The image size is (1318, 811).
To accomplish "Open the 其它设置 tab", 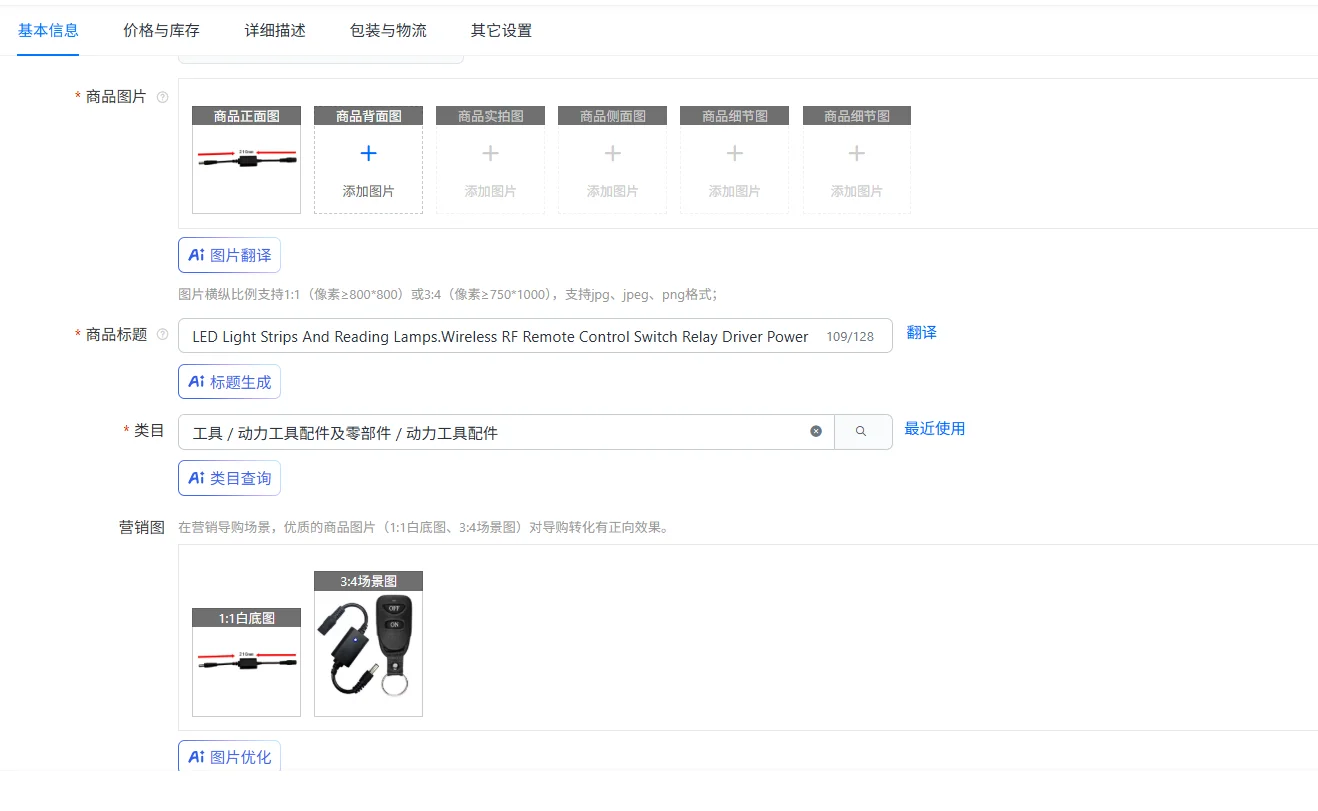I will click(501, 30).
